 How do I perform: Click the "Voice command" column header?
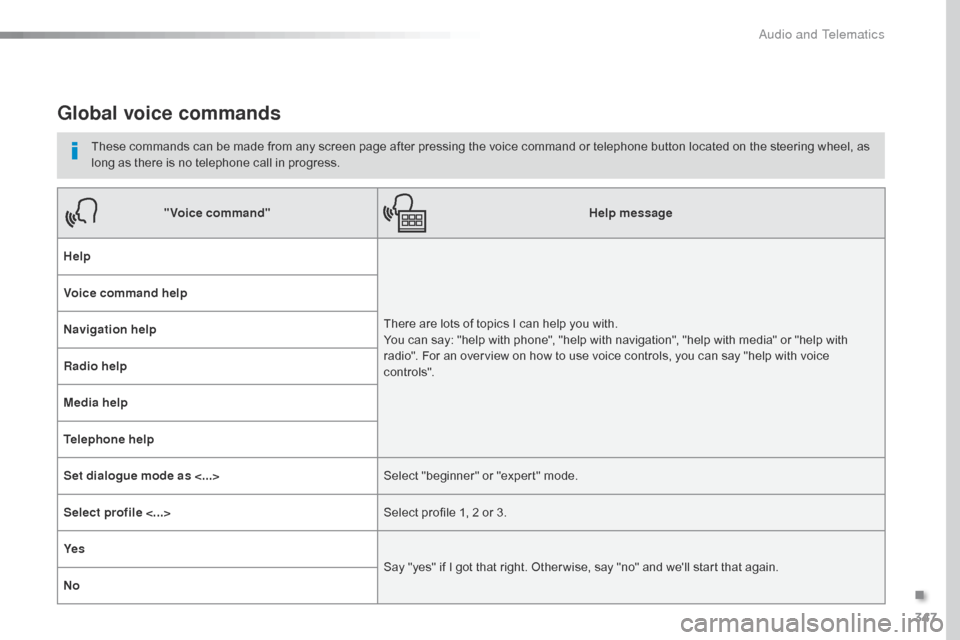(x=217, y=213)
